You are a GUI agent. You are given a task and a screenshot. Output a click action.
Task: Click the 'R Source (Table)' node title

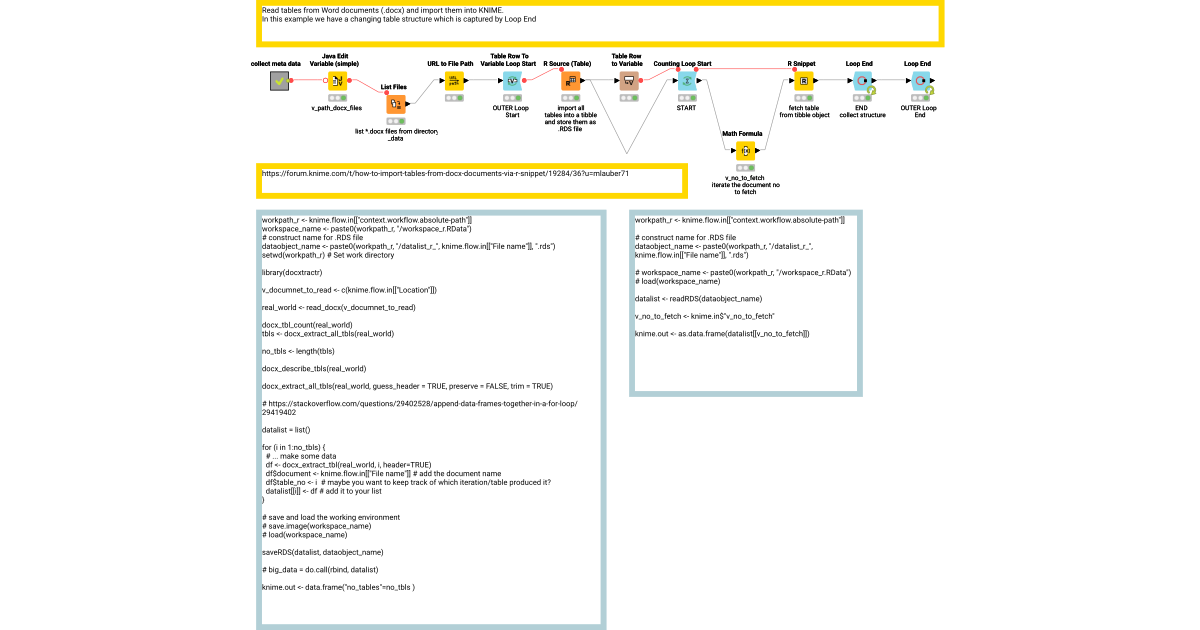coord(568,63)
